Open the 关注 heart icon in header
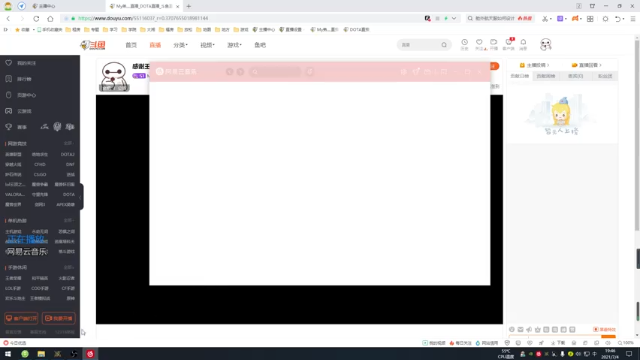 coord(479,44)
